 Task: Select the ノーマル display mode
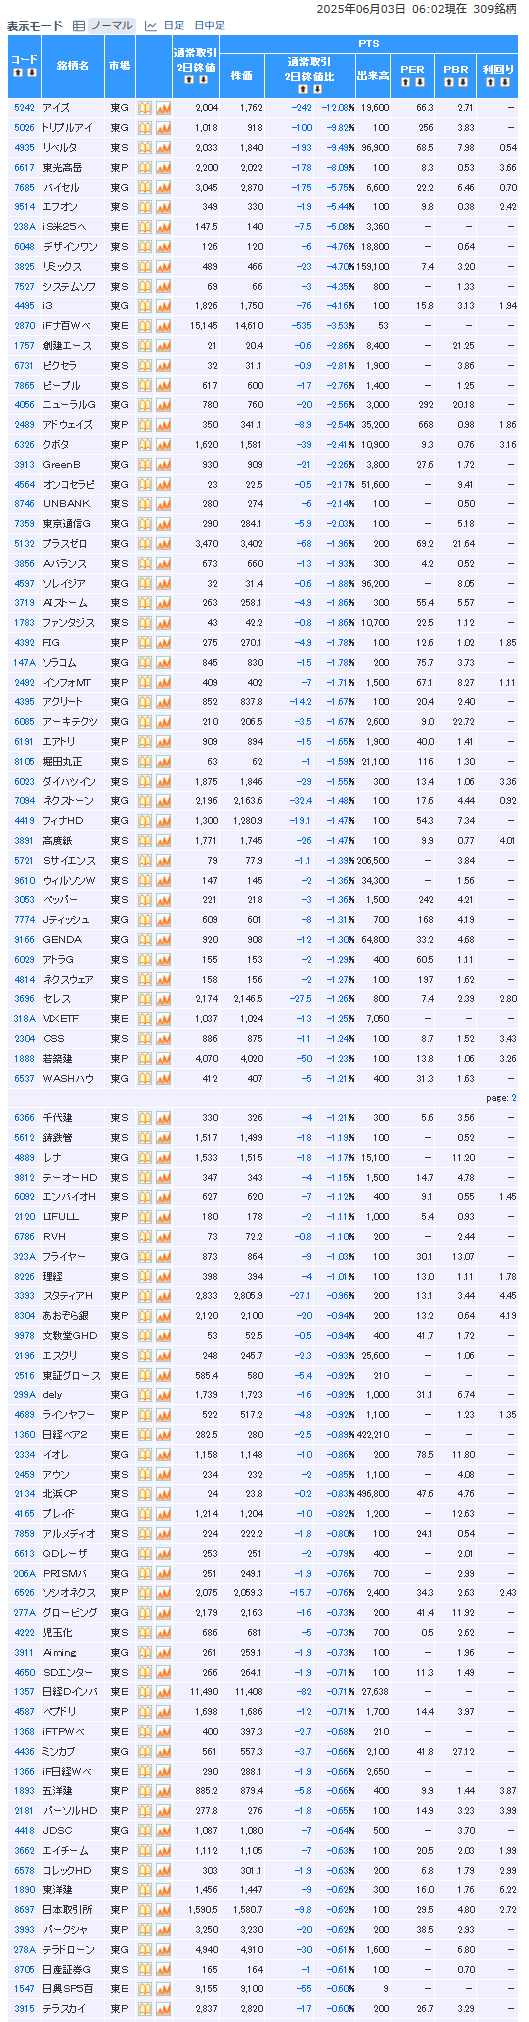click(111, 26)
